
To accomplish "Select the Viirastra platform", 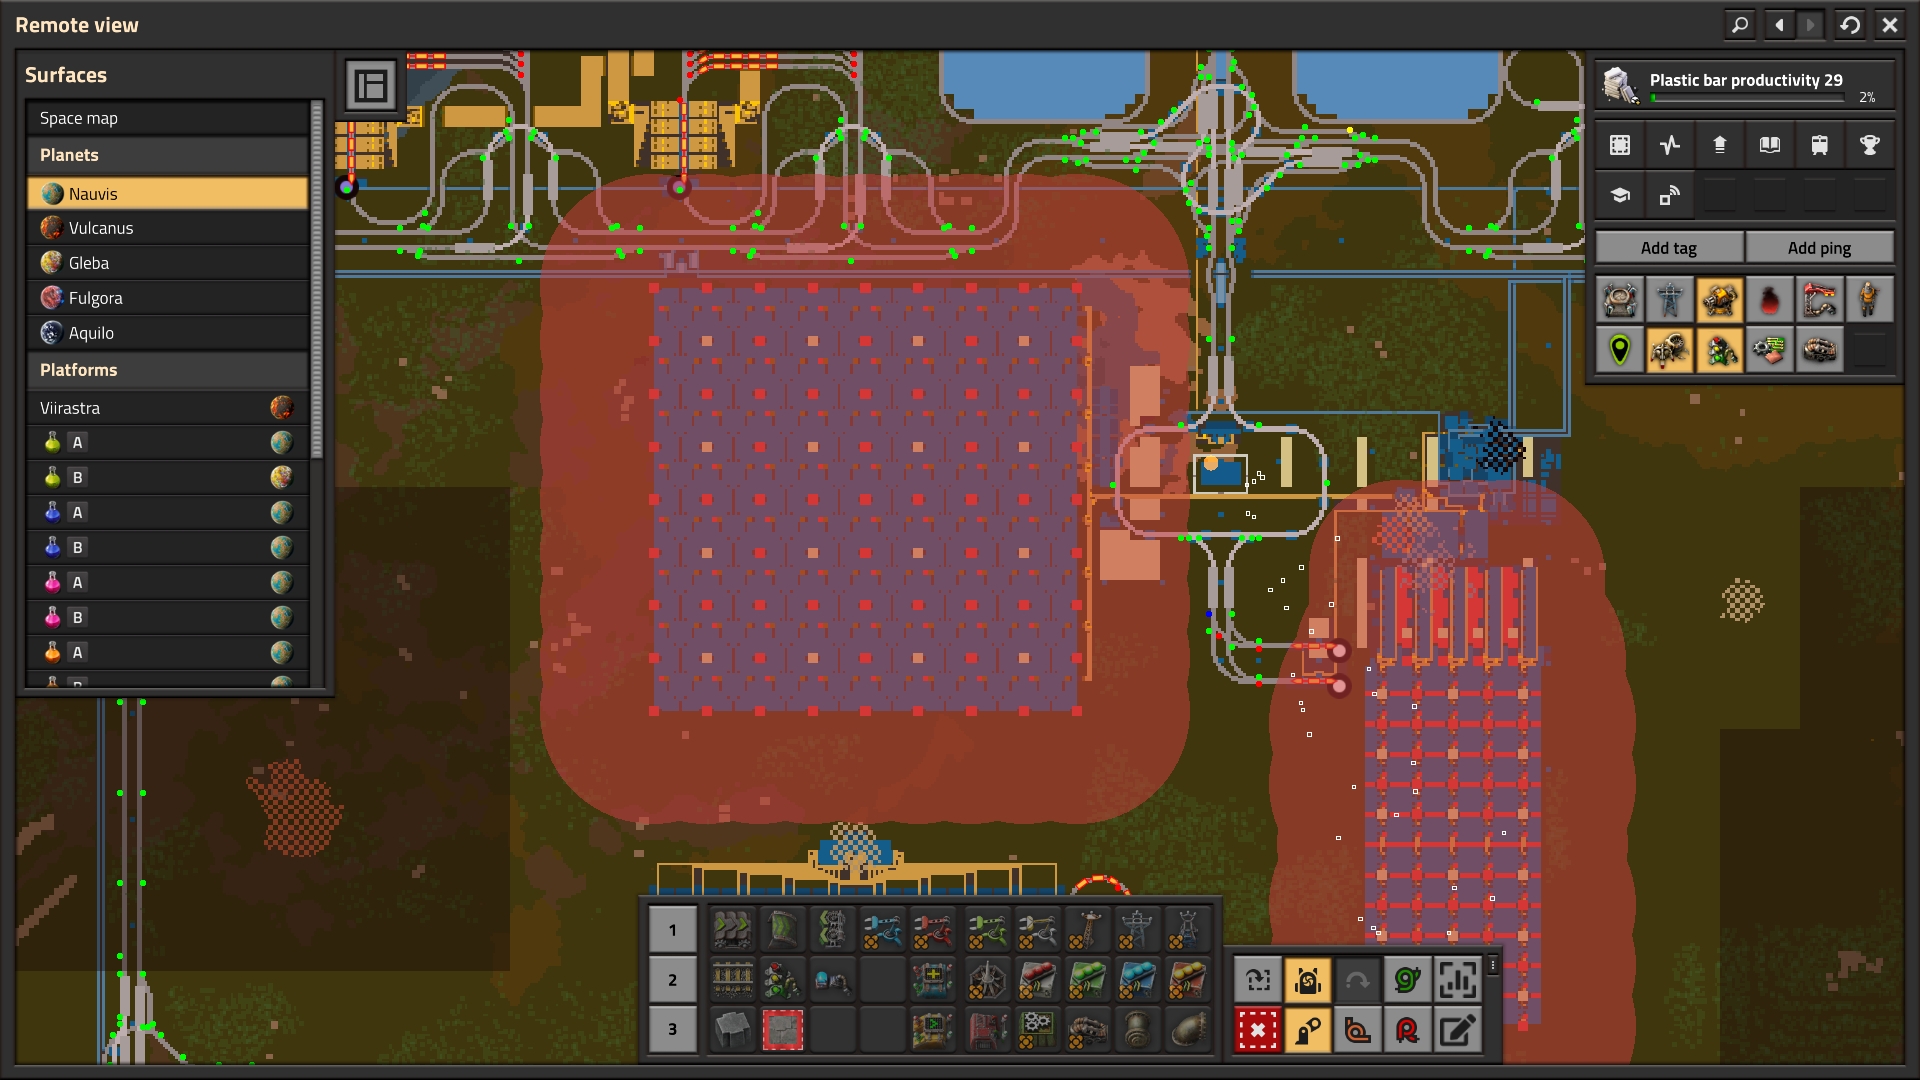I will tap(167, 408).
